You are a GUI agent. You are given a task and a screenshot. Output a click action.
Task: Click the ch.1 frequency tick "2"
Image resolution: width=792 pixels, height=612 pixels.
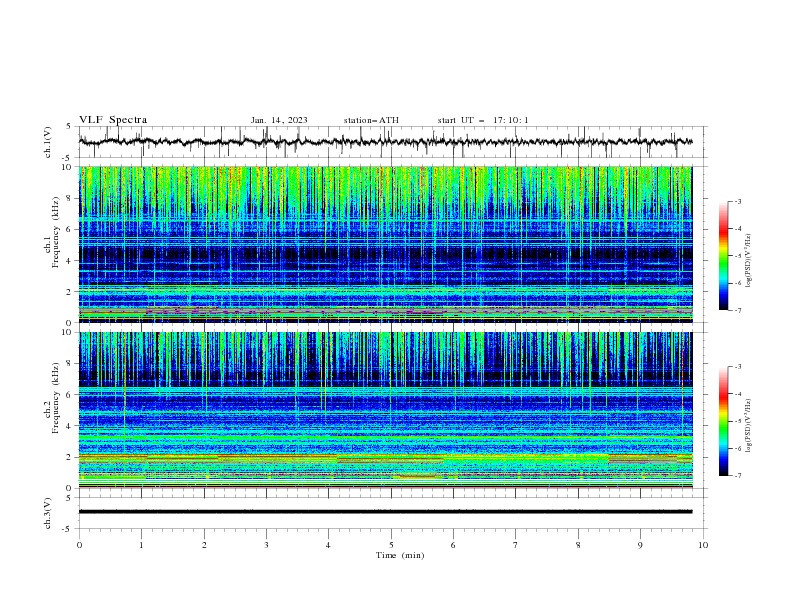70,292
